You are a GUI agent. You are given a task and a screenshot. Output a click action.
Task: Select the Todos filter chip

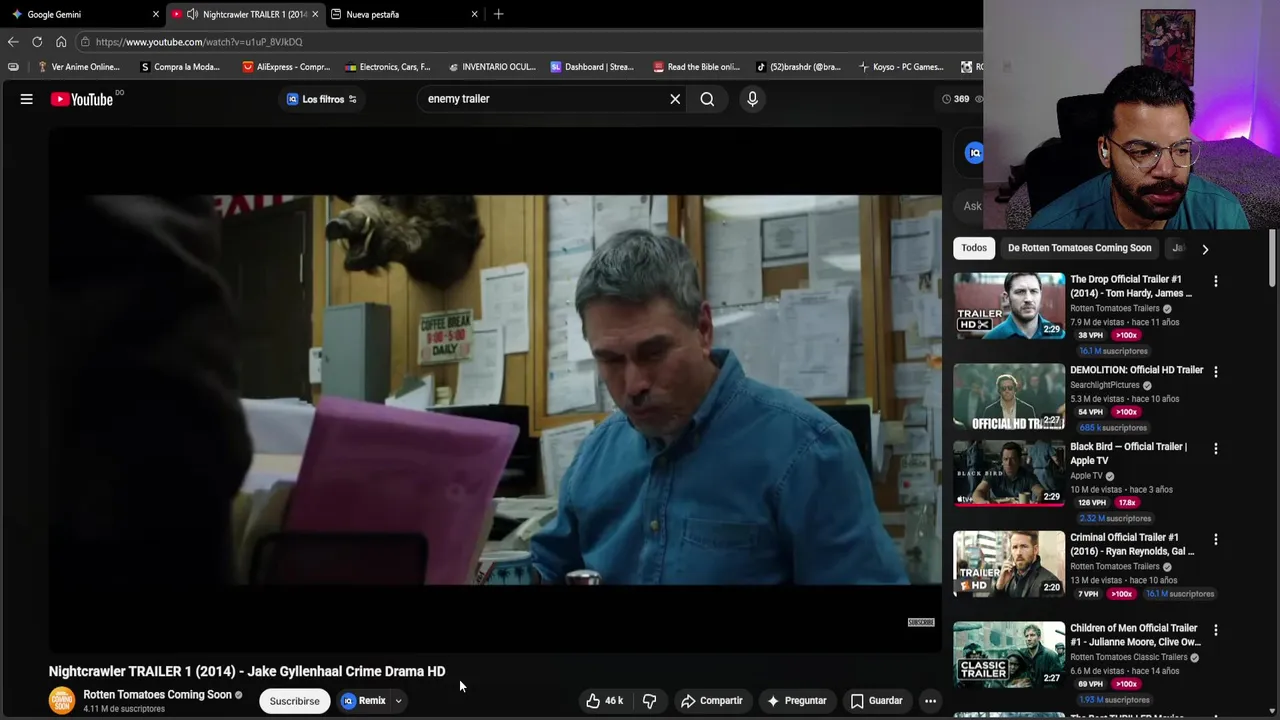click(974, 248)
